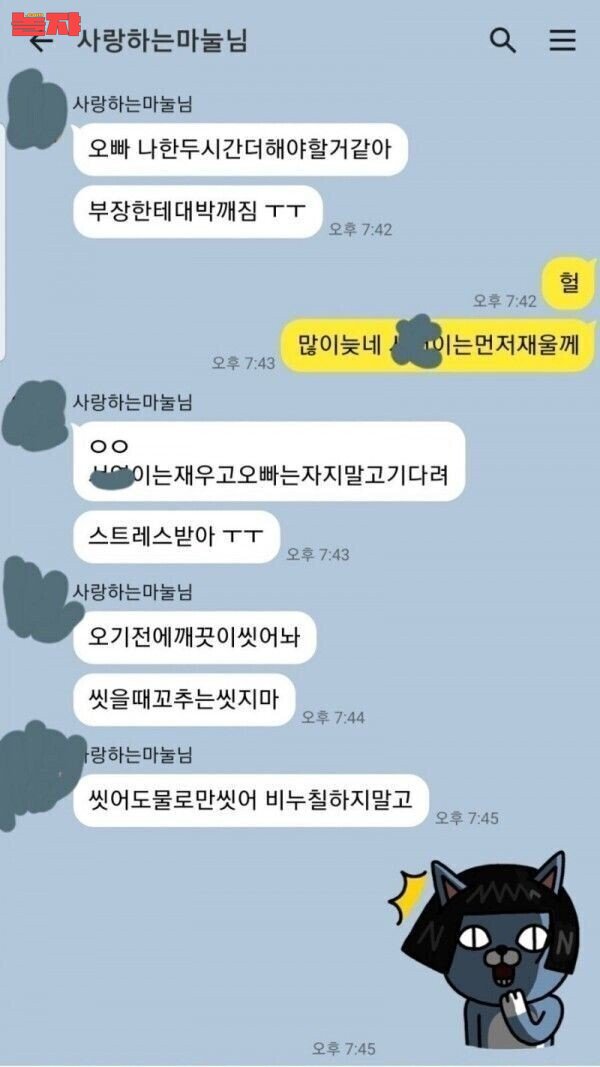Select the yellow 헐 bubble
600x1067 pixels.
568,284
